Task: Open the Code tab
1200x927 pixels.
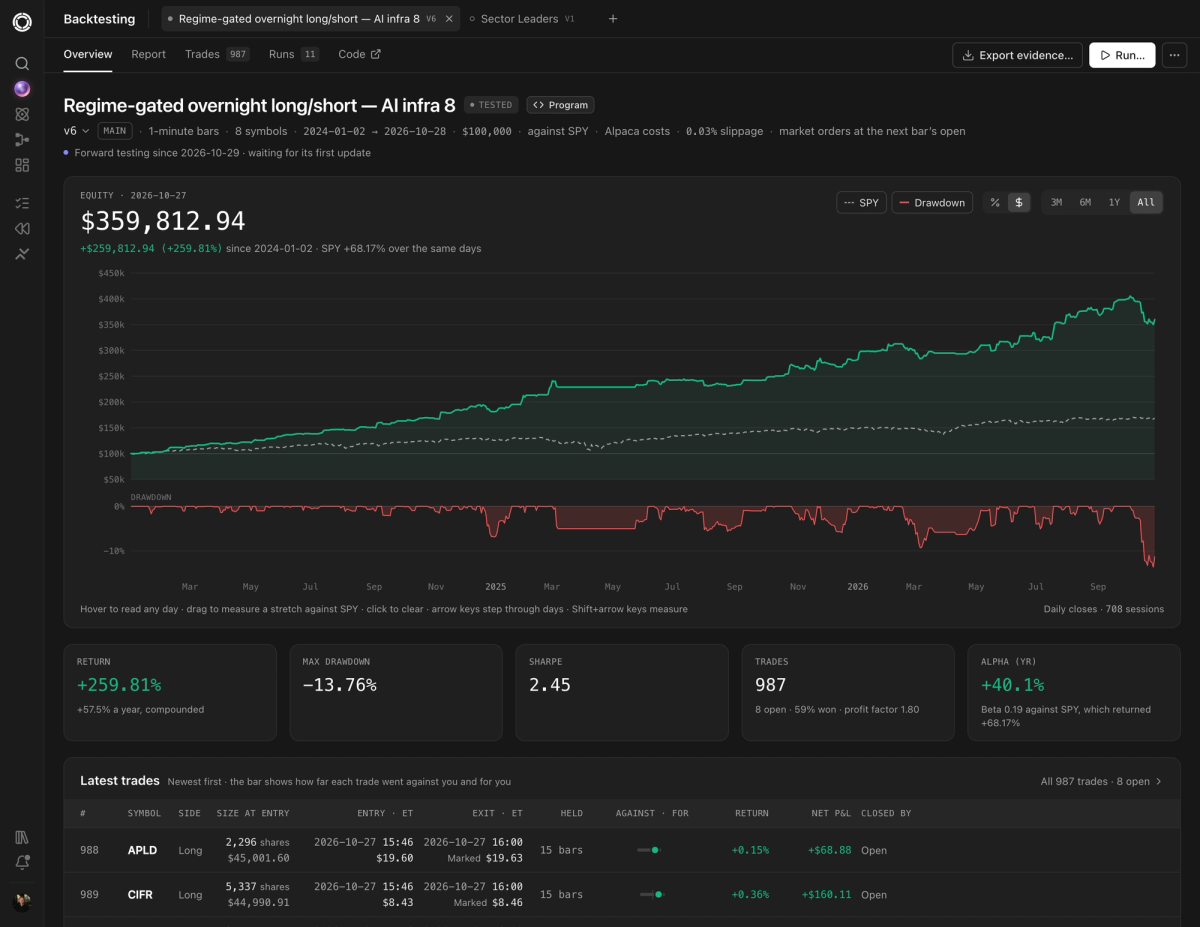Action: 359,54
